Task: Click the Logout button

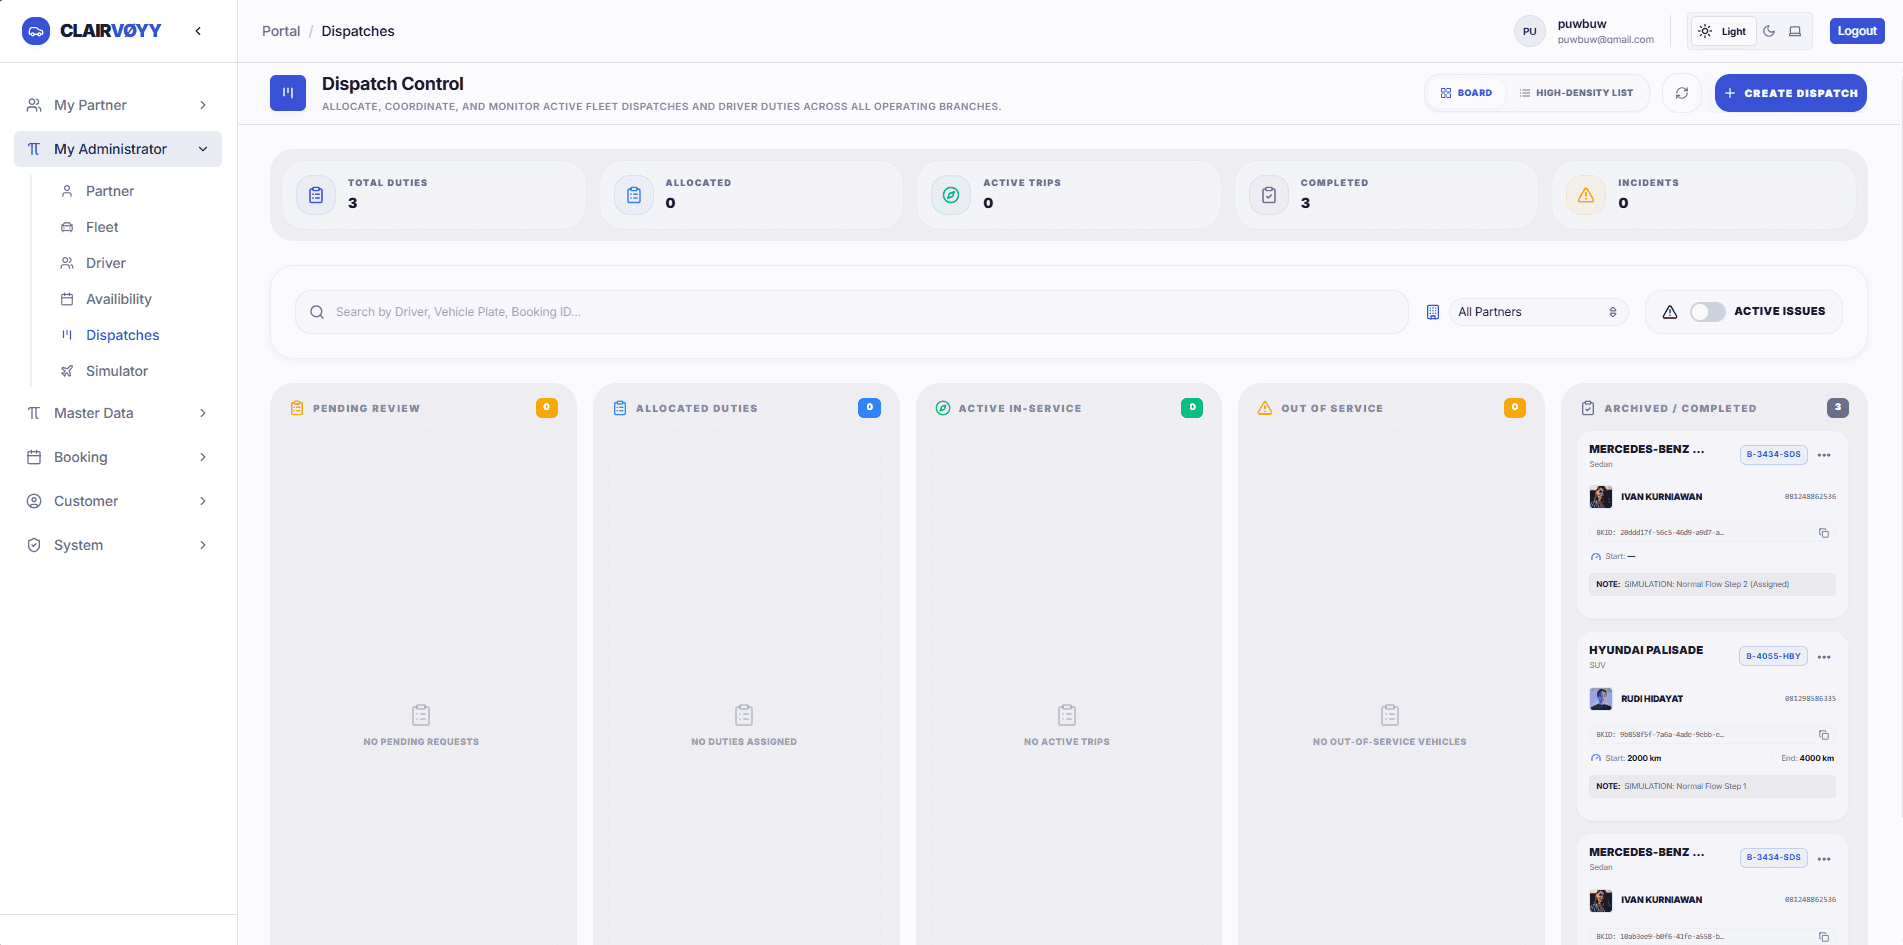Action: (1857, 31)
